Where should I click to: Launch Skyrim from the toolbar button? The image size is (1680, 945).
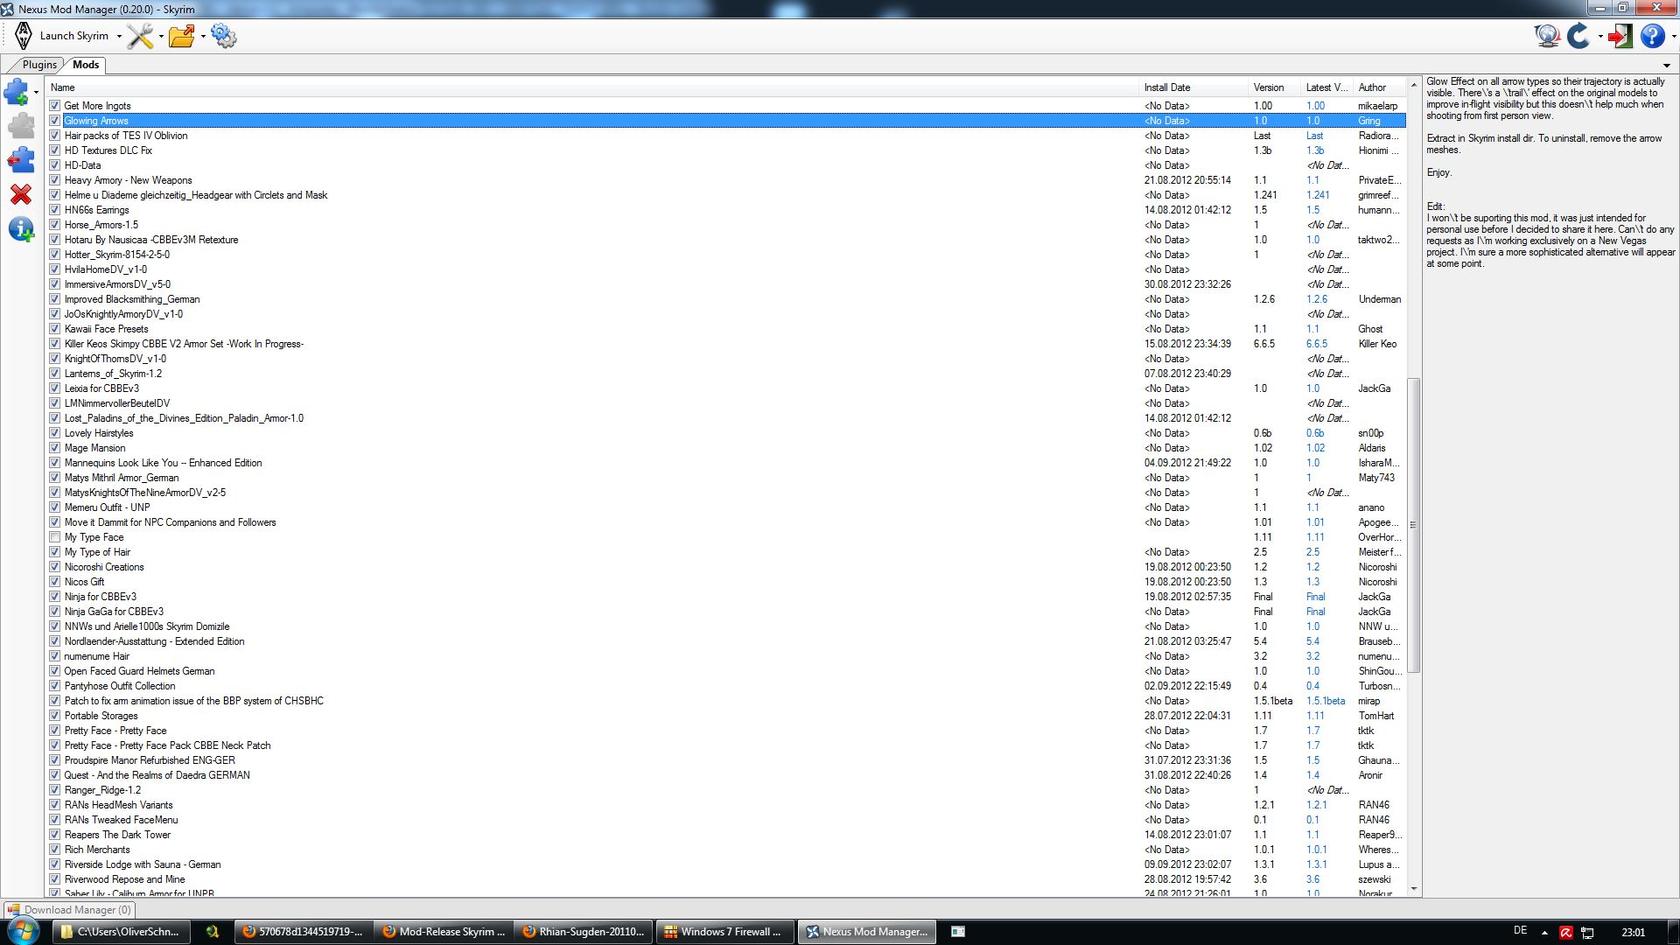(x=64, y=36)
